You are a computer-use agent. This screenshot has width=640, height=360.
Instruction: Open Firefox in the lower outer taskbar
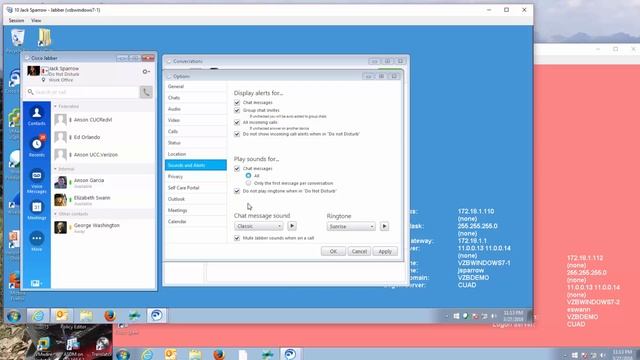[x=219, y=354]
